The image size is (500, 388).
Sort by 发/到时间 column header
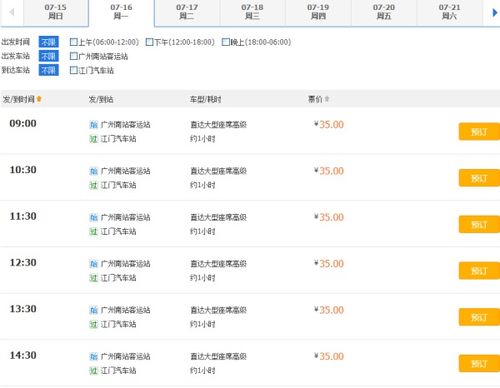[22, 99]
